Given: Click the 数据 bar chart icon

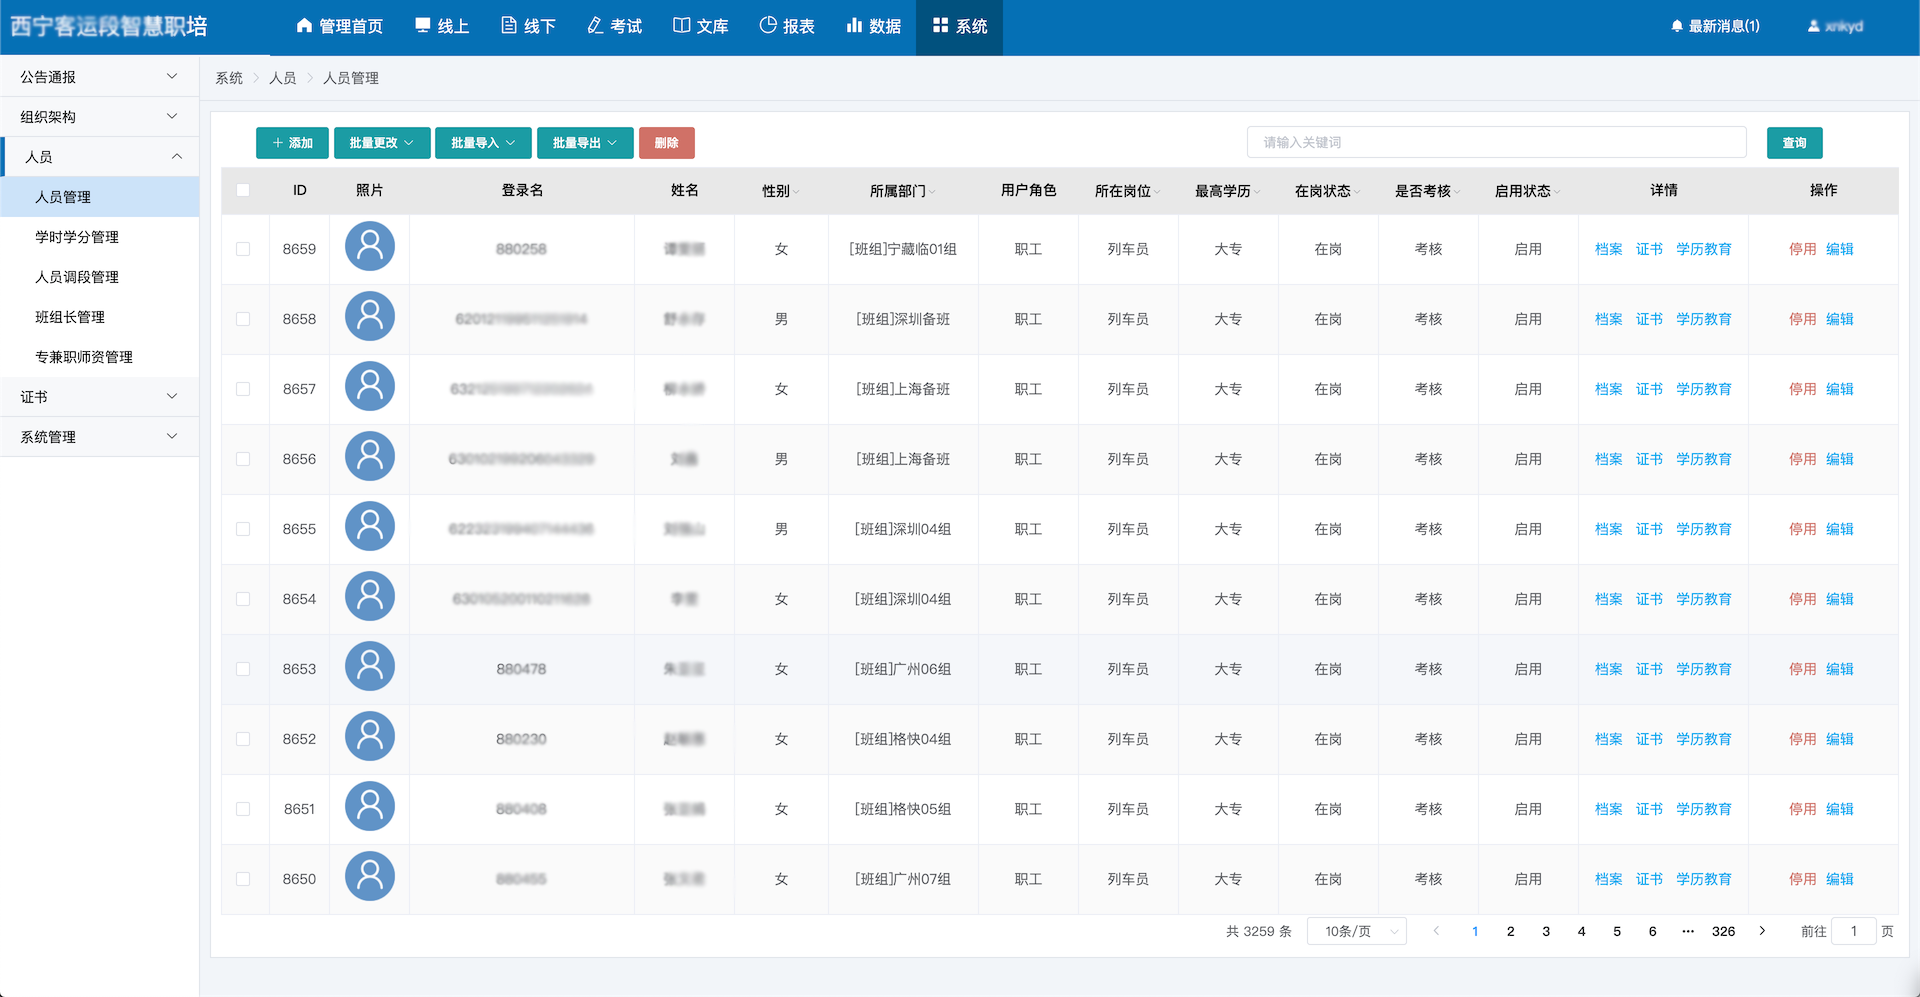Looking at the screenshot, I should click(854, 26).
